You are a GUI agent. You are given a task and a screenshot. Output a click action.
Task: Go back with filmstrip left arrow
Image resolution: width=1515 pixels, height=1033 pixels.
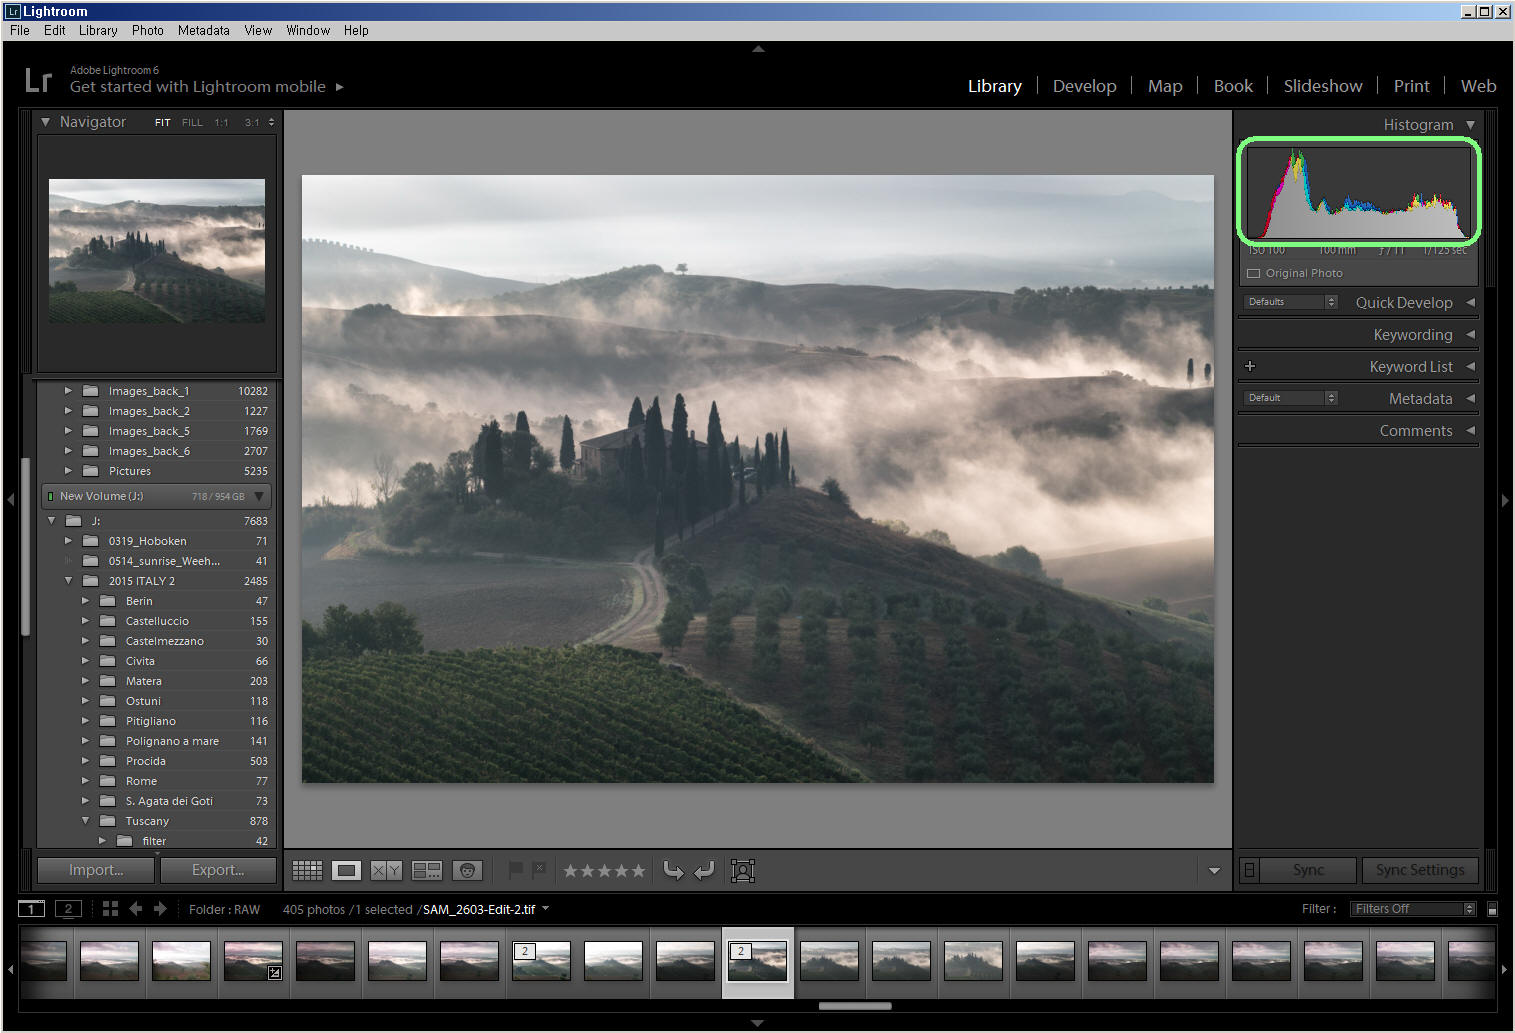pyautogui.click(x=135, y=909)
